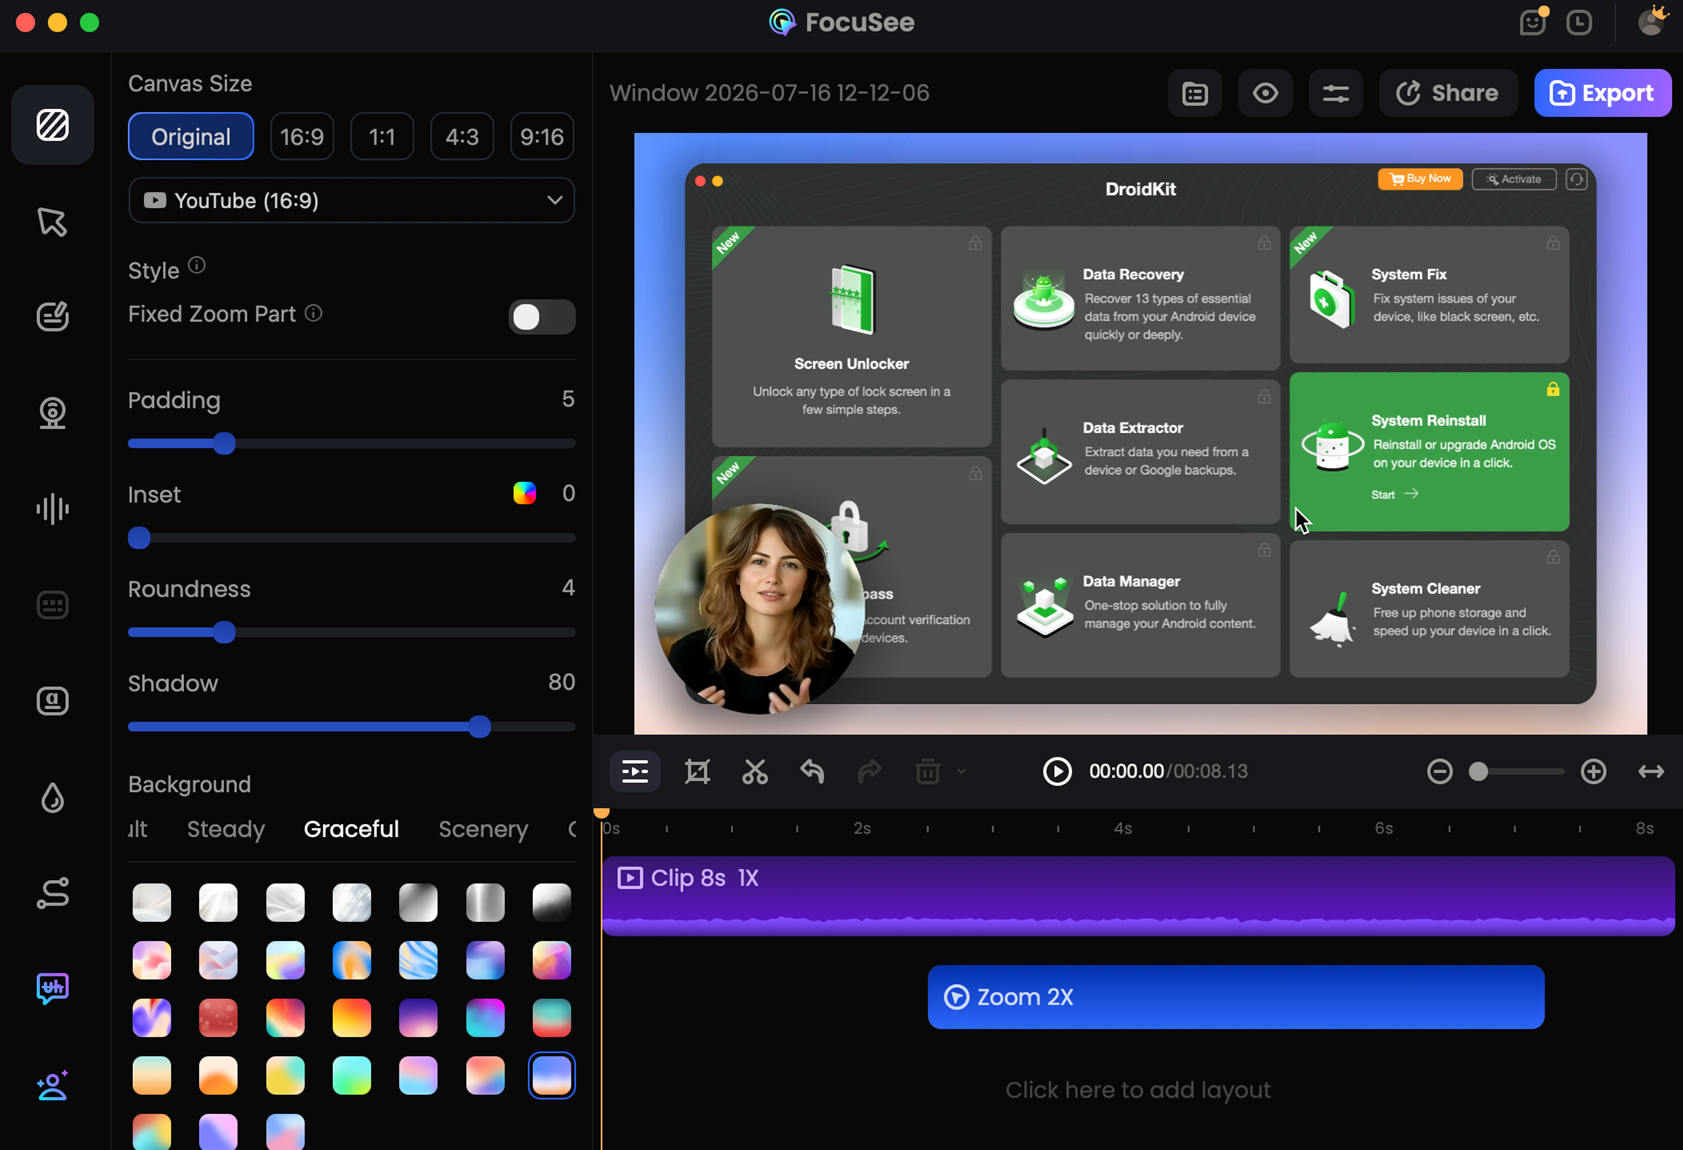Click the scissors split tool
1683x1150 pixels.
pyautogui.click(x=755, y=771)
